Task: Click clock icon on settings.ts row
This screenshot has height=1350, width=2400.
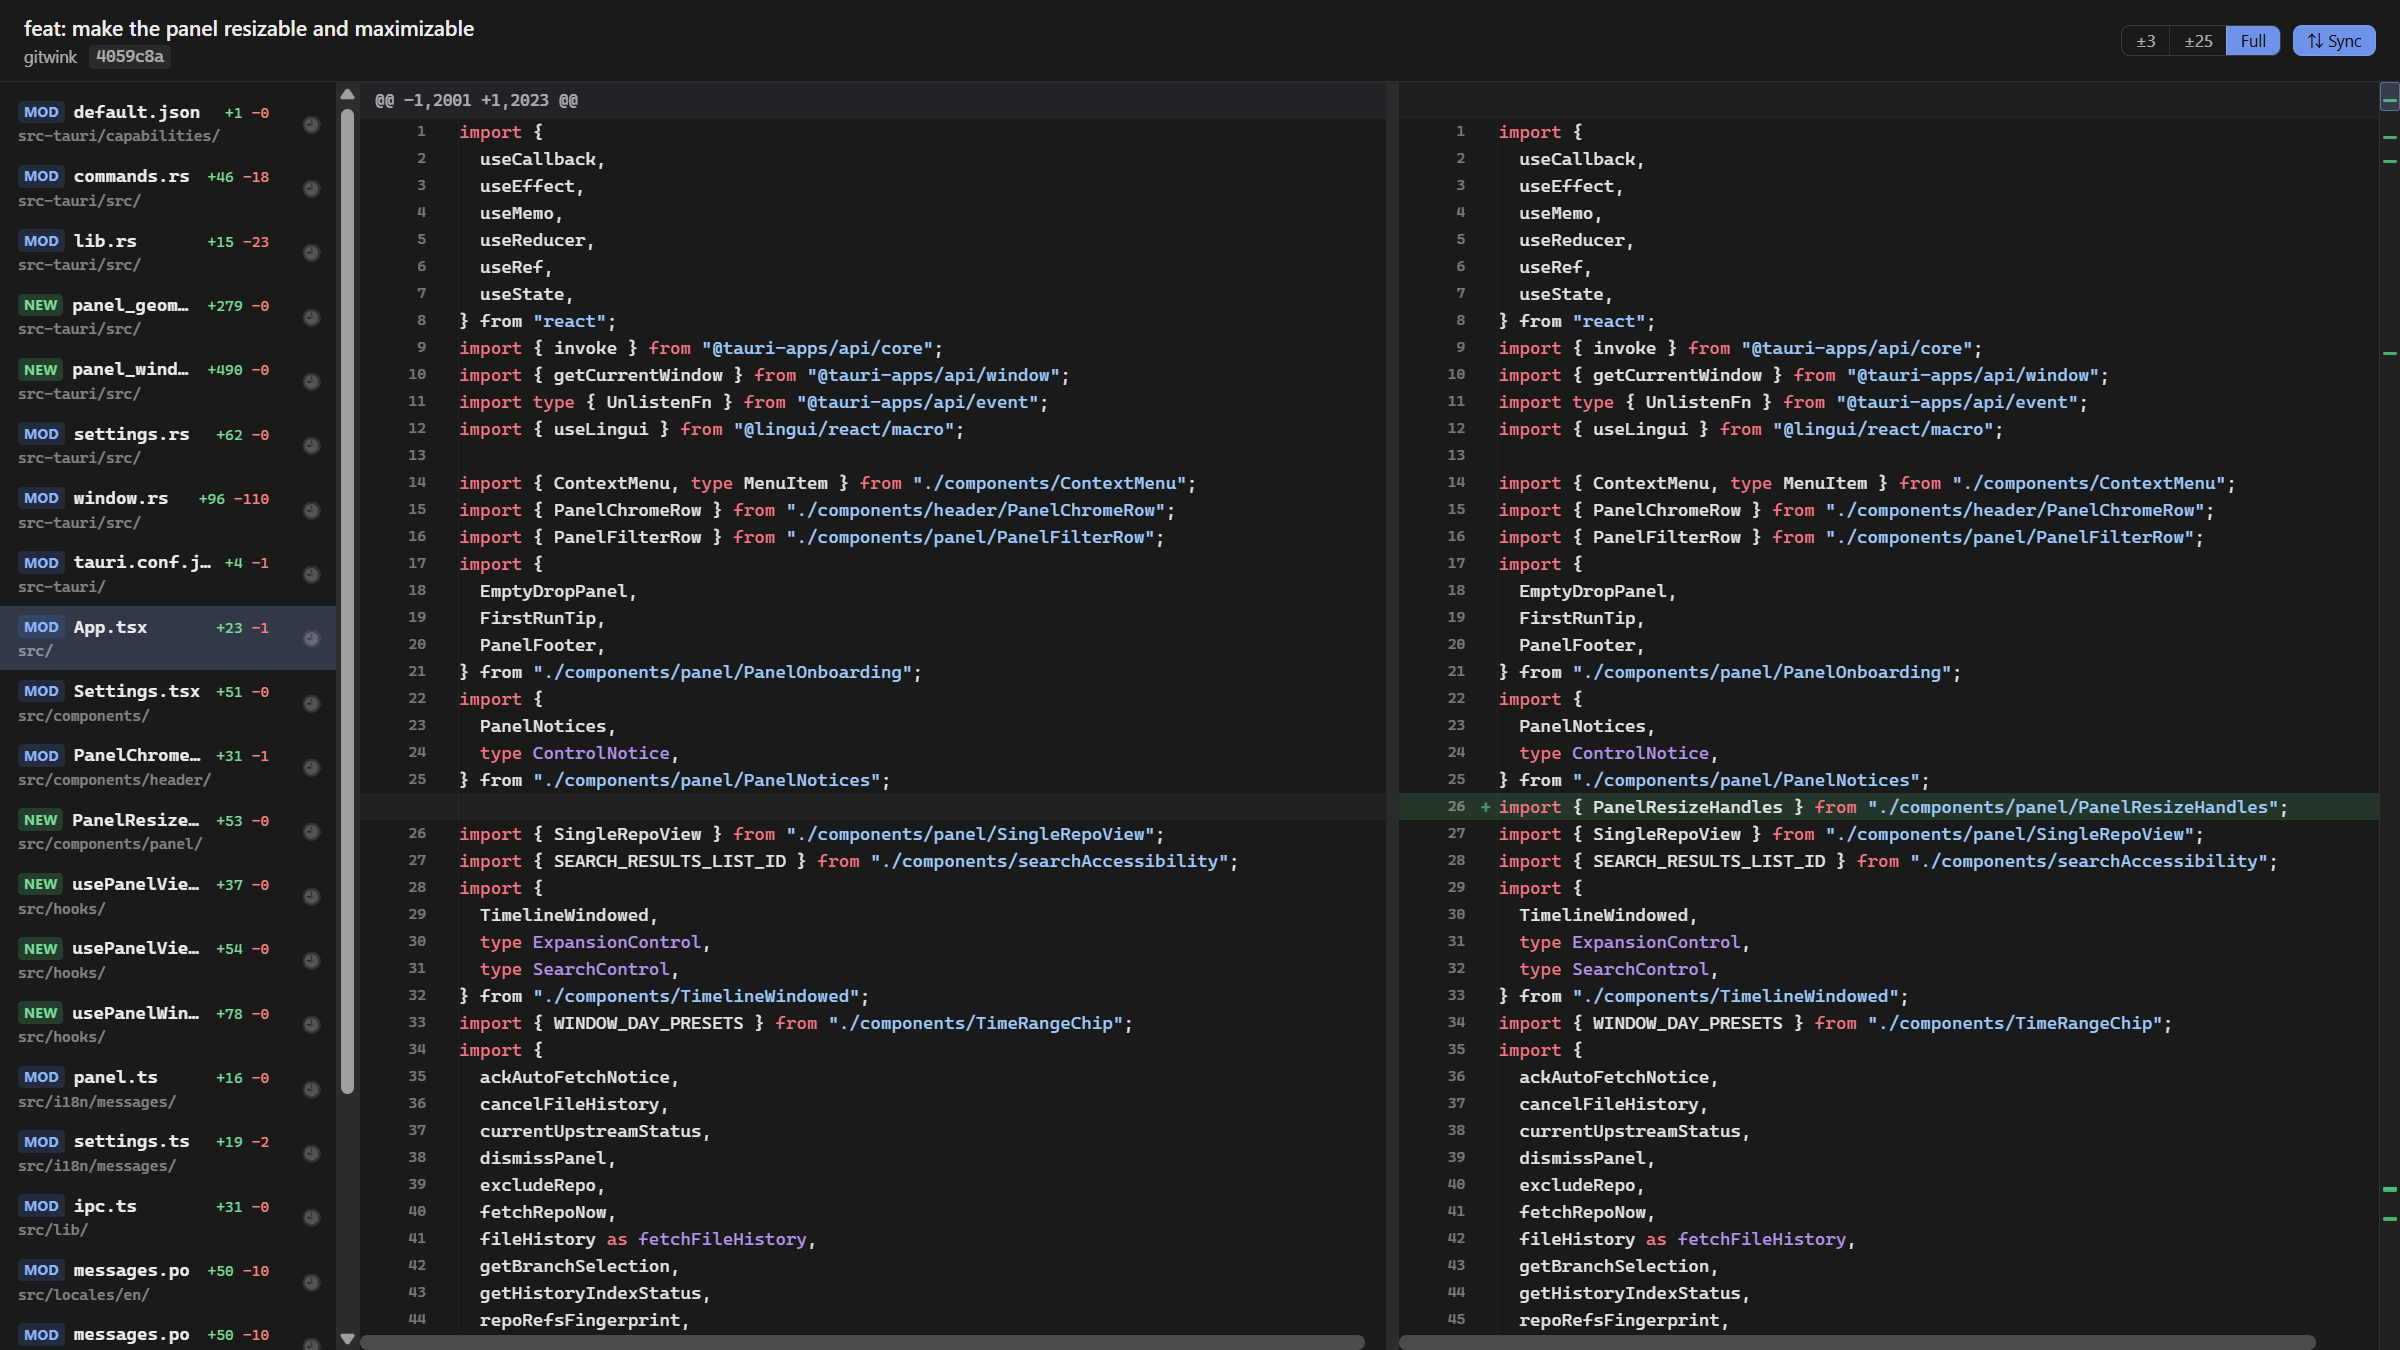Action: [312, 1153]
